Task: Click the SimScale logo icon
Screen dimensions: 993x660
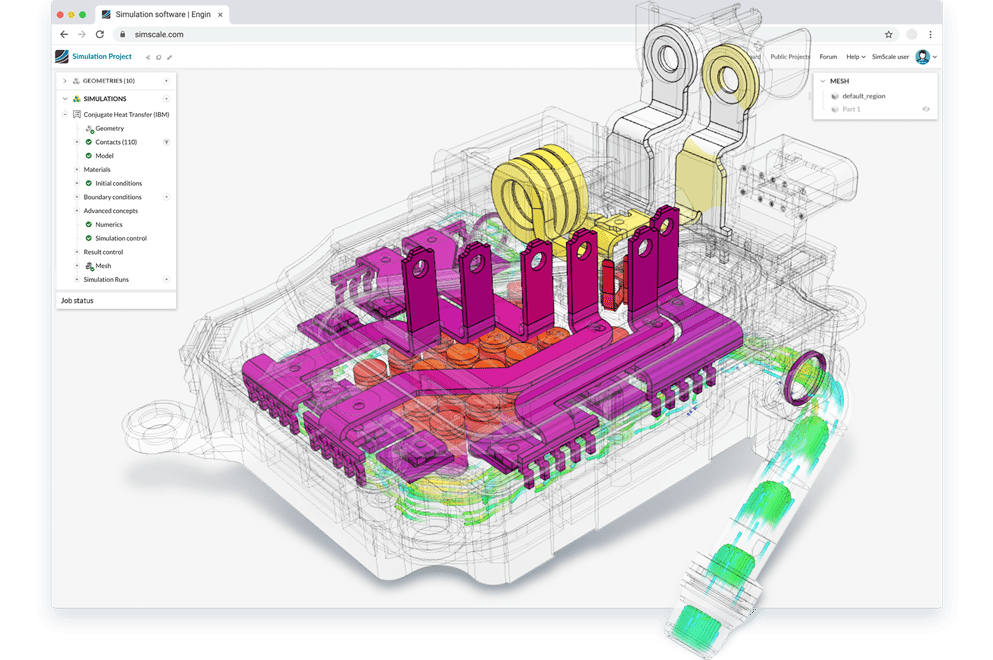Action: click(62, 57)
